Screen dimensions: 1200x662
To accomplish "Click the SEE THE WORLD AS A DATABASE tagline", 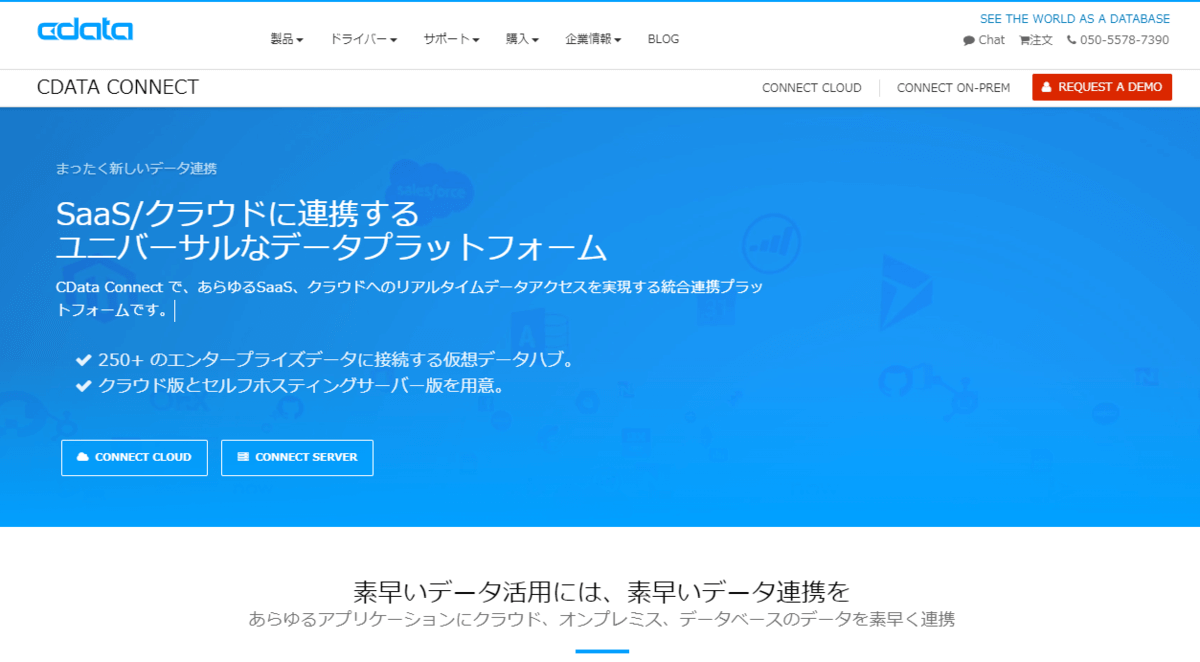I will pyautogui.click(x=1075, y=19).
